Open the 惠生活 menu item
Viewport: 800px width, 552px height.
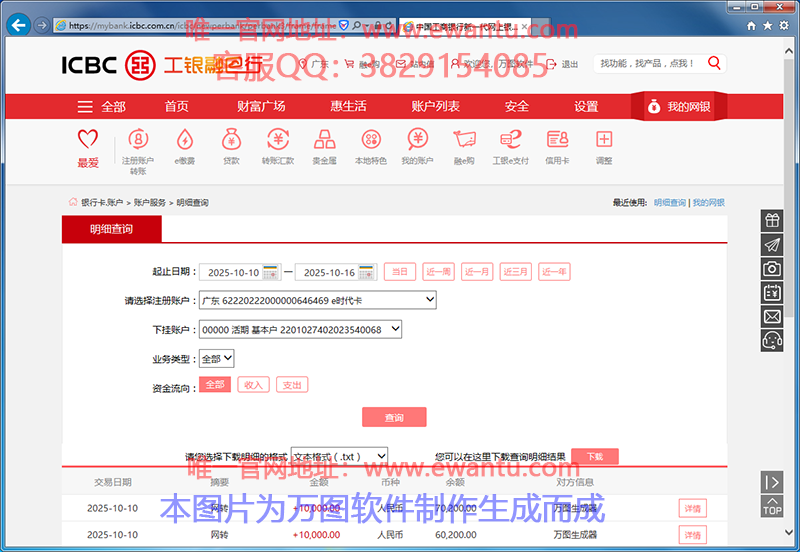tap(348, 106)
